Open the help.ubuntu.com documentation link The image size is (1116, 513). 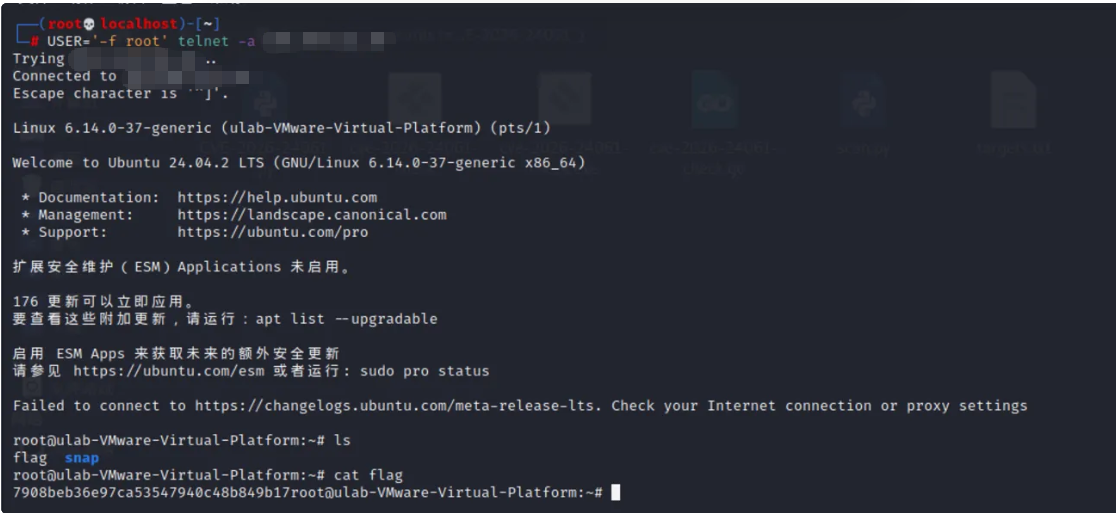click(277, 198)
